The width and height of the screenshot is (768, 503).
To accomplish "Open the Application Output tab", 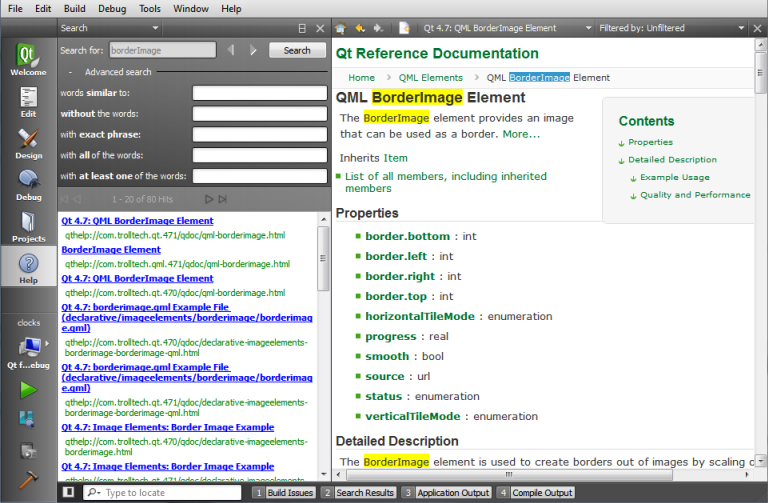I will 452,493.
